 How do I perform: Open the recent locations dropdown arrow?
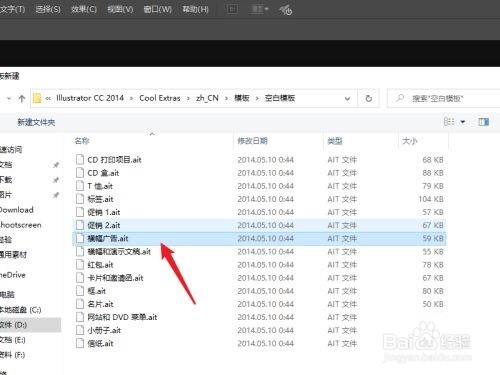point(9,98)
